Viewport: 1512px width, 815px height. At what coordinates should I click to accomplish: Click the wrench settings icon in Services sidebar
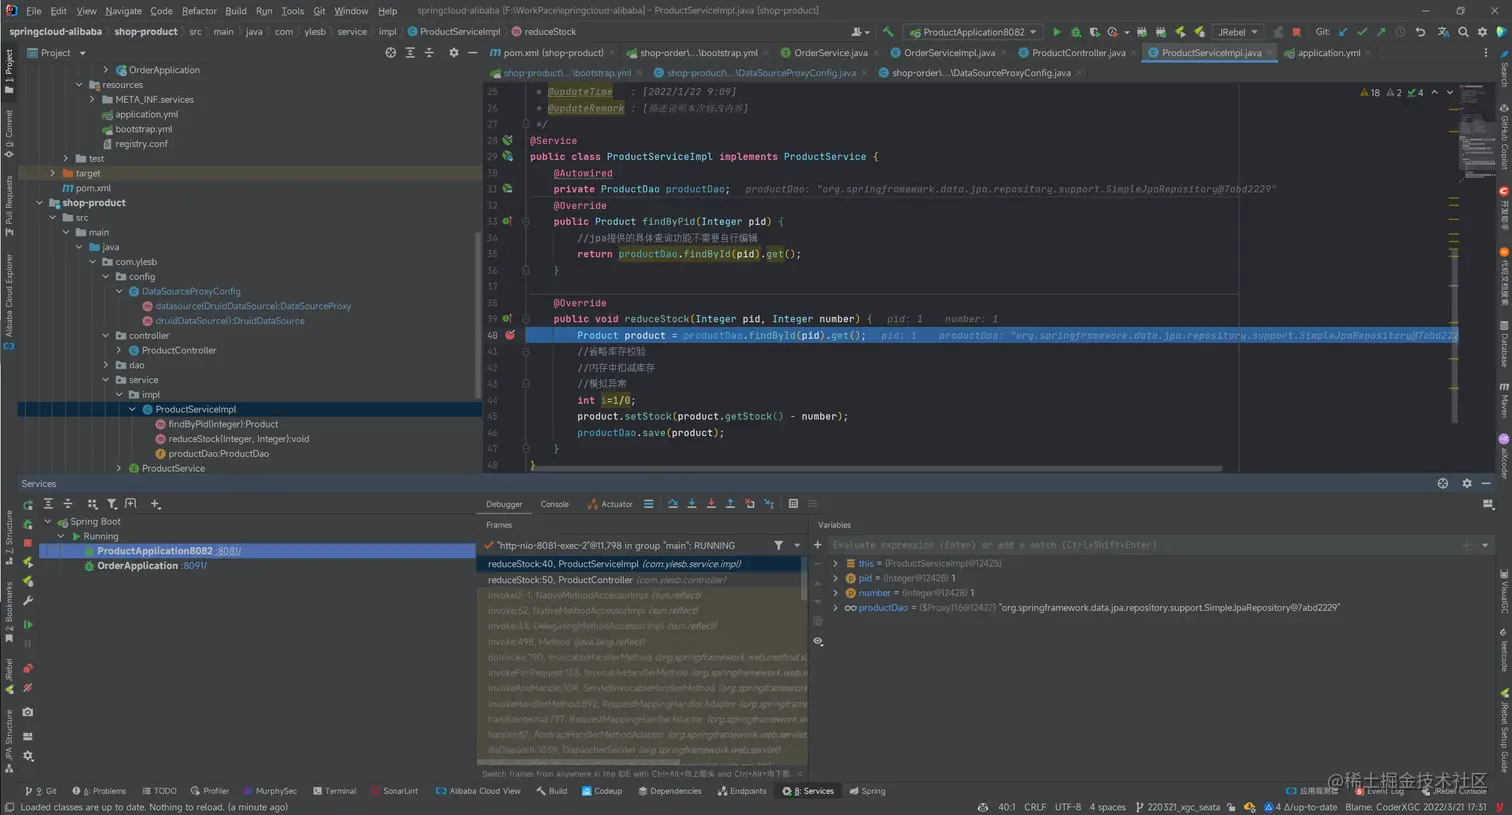click(x=28, y=601)
